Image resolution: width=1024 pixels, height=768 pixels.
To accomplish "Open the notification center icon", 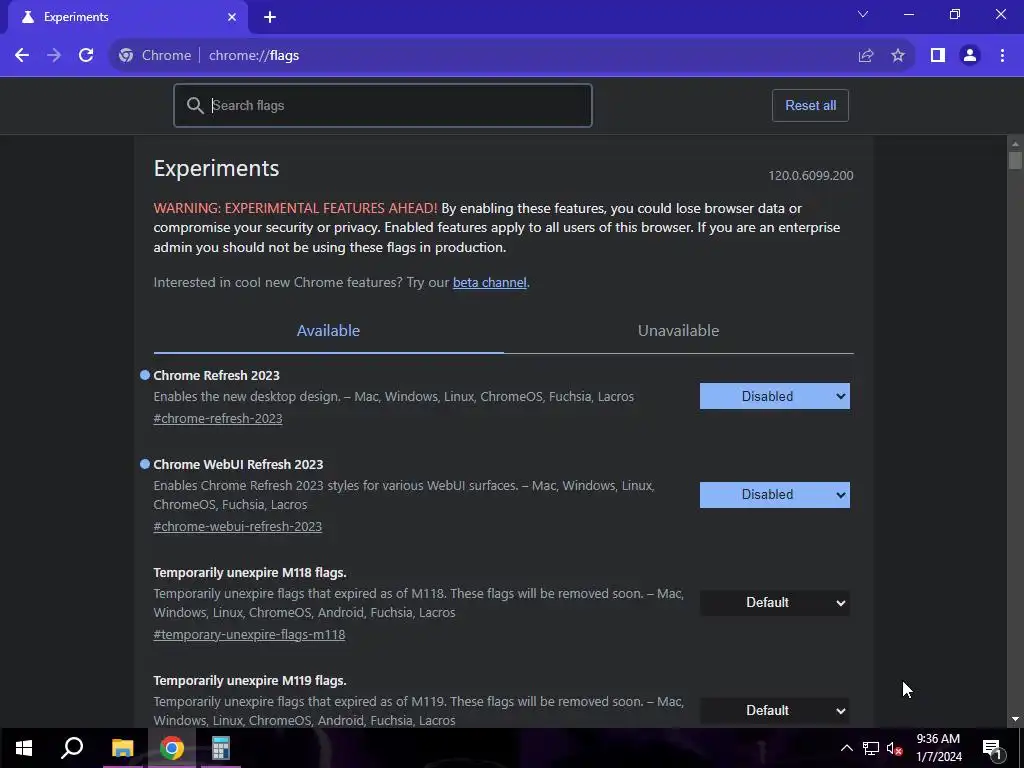I will coord(992,748).
